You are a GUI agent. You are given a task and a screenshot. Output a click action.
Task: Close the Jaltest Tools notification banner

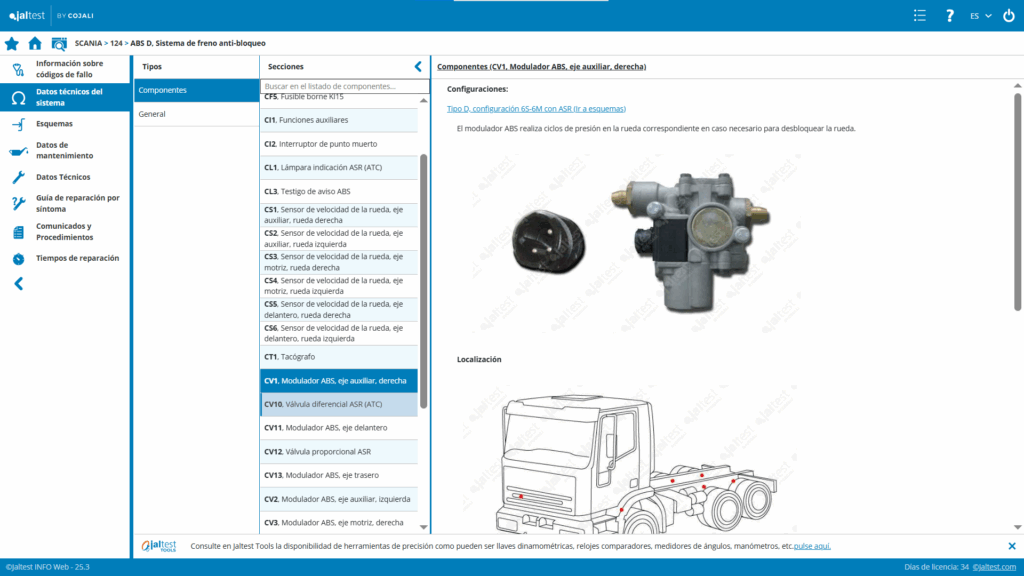[x=1011, y=546]
